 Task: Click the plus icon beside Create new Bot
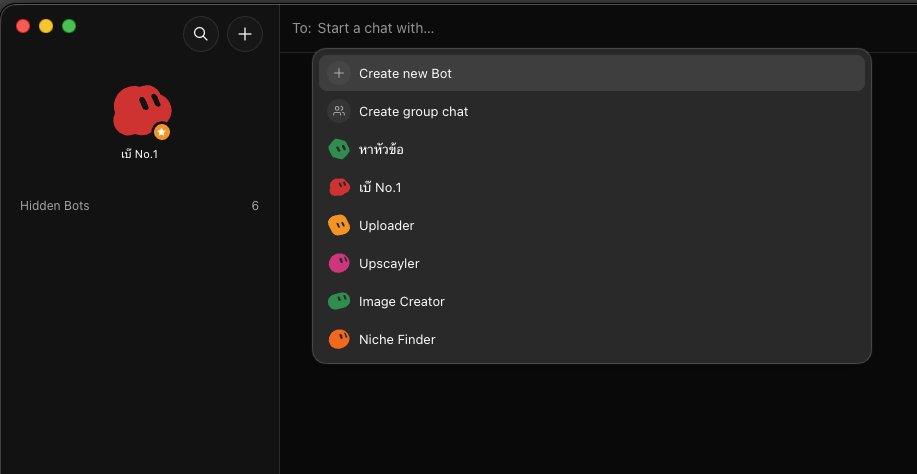pos(339,73)
